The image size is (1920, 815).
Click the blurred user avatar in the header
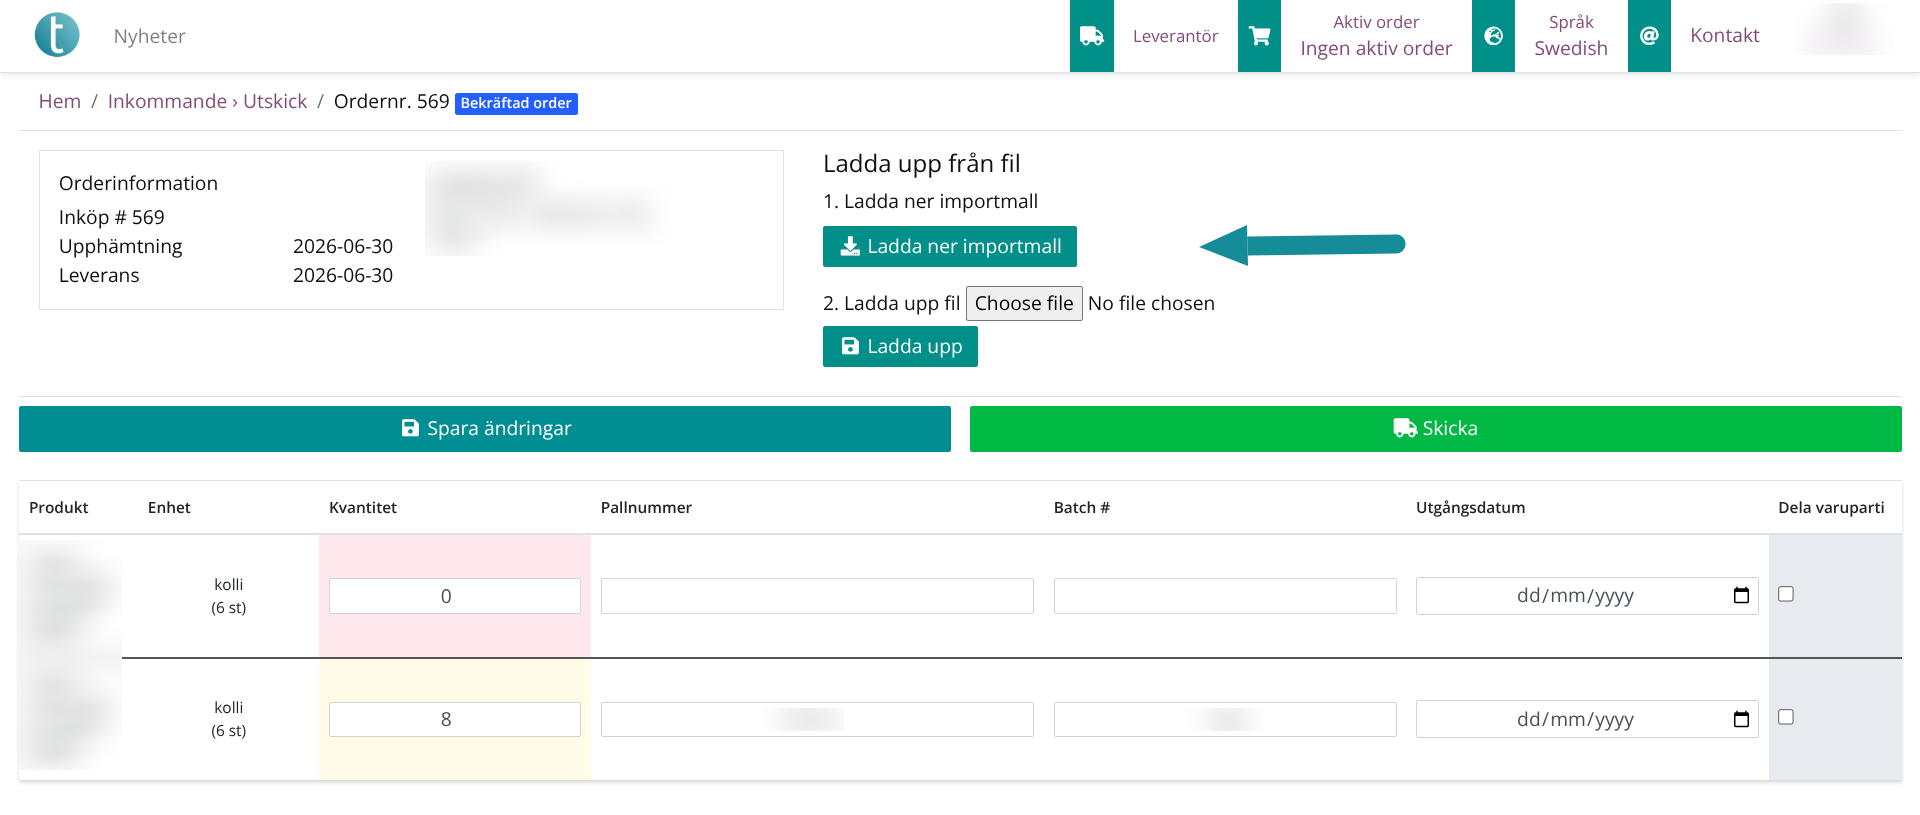[x=1844, y=30]
